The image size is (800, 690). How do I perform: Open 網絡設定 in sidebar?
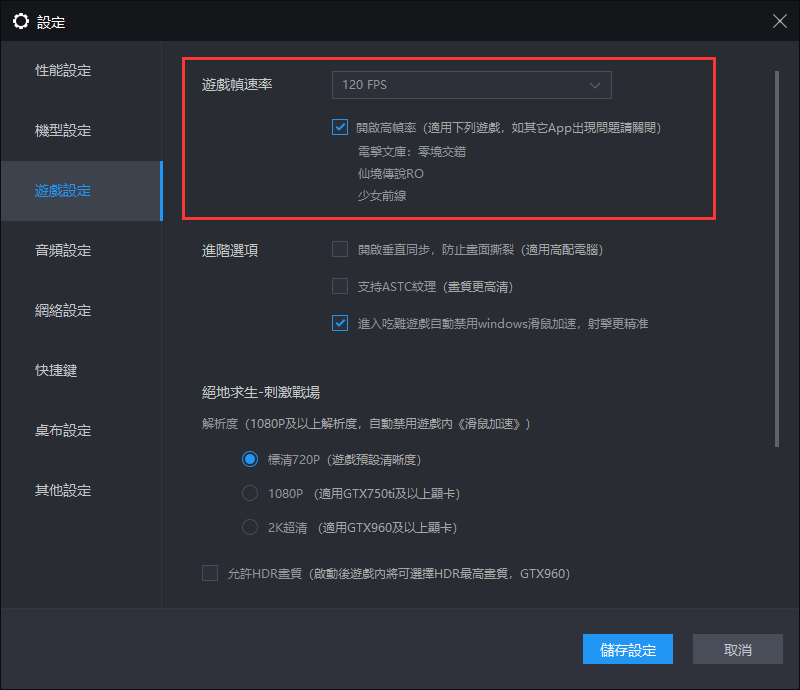pyautogui.click(x=63, y=311)
